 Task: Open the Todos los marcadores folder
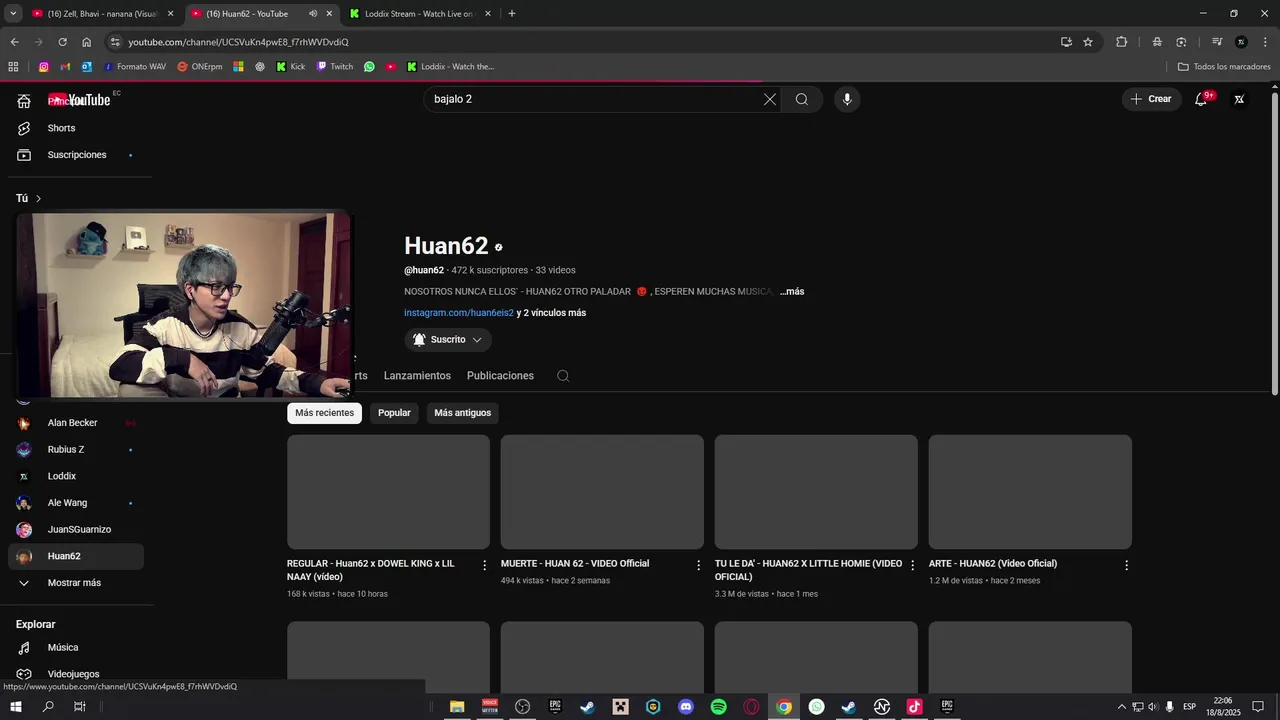coord(1224,67)
